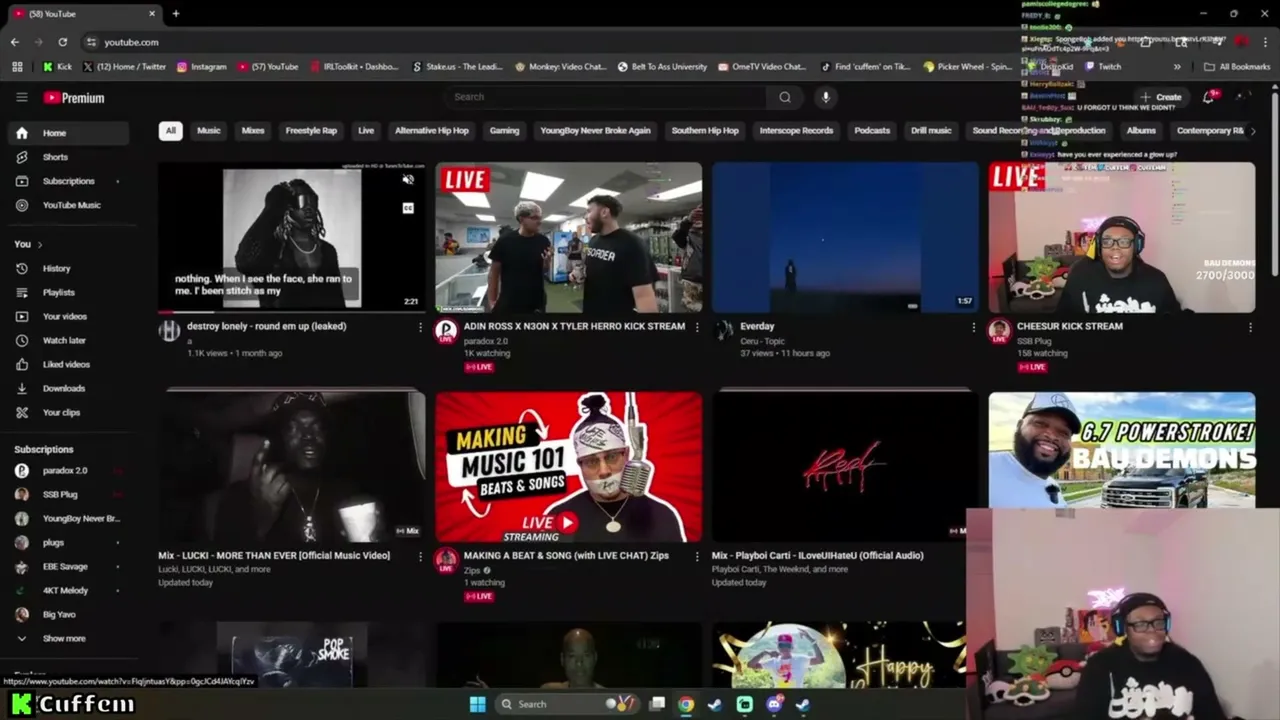
Task: Unmute the destroy lonely video preview
Action: pos(408,180)
